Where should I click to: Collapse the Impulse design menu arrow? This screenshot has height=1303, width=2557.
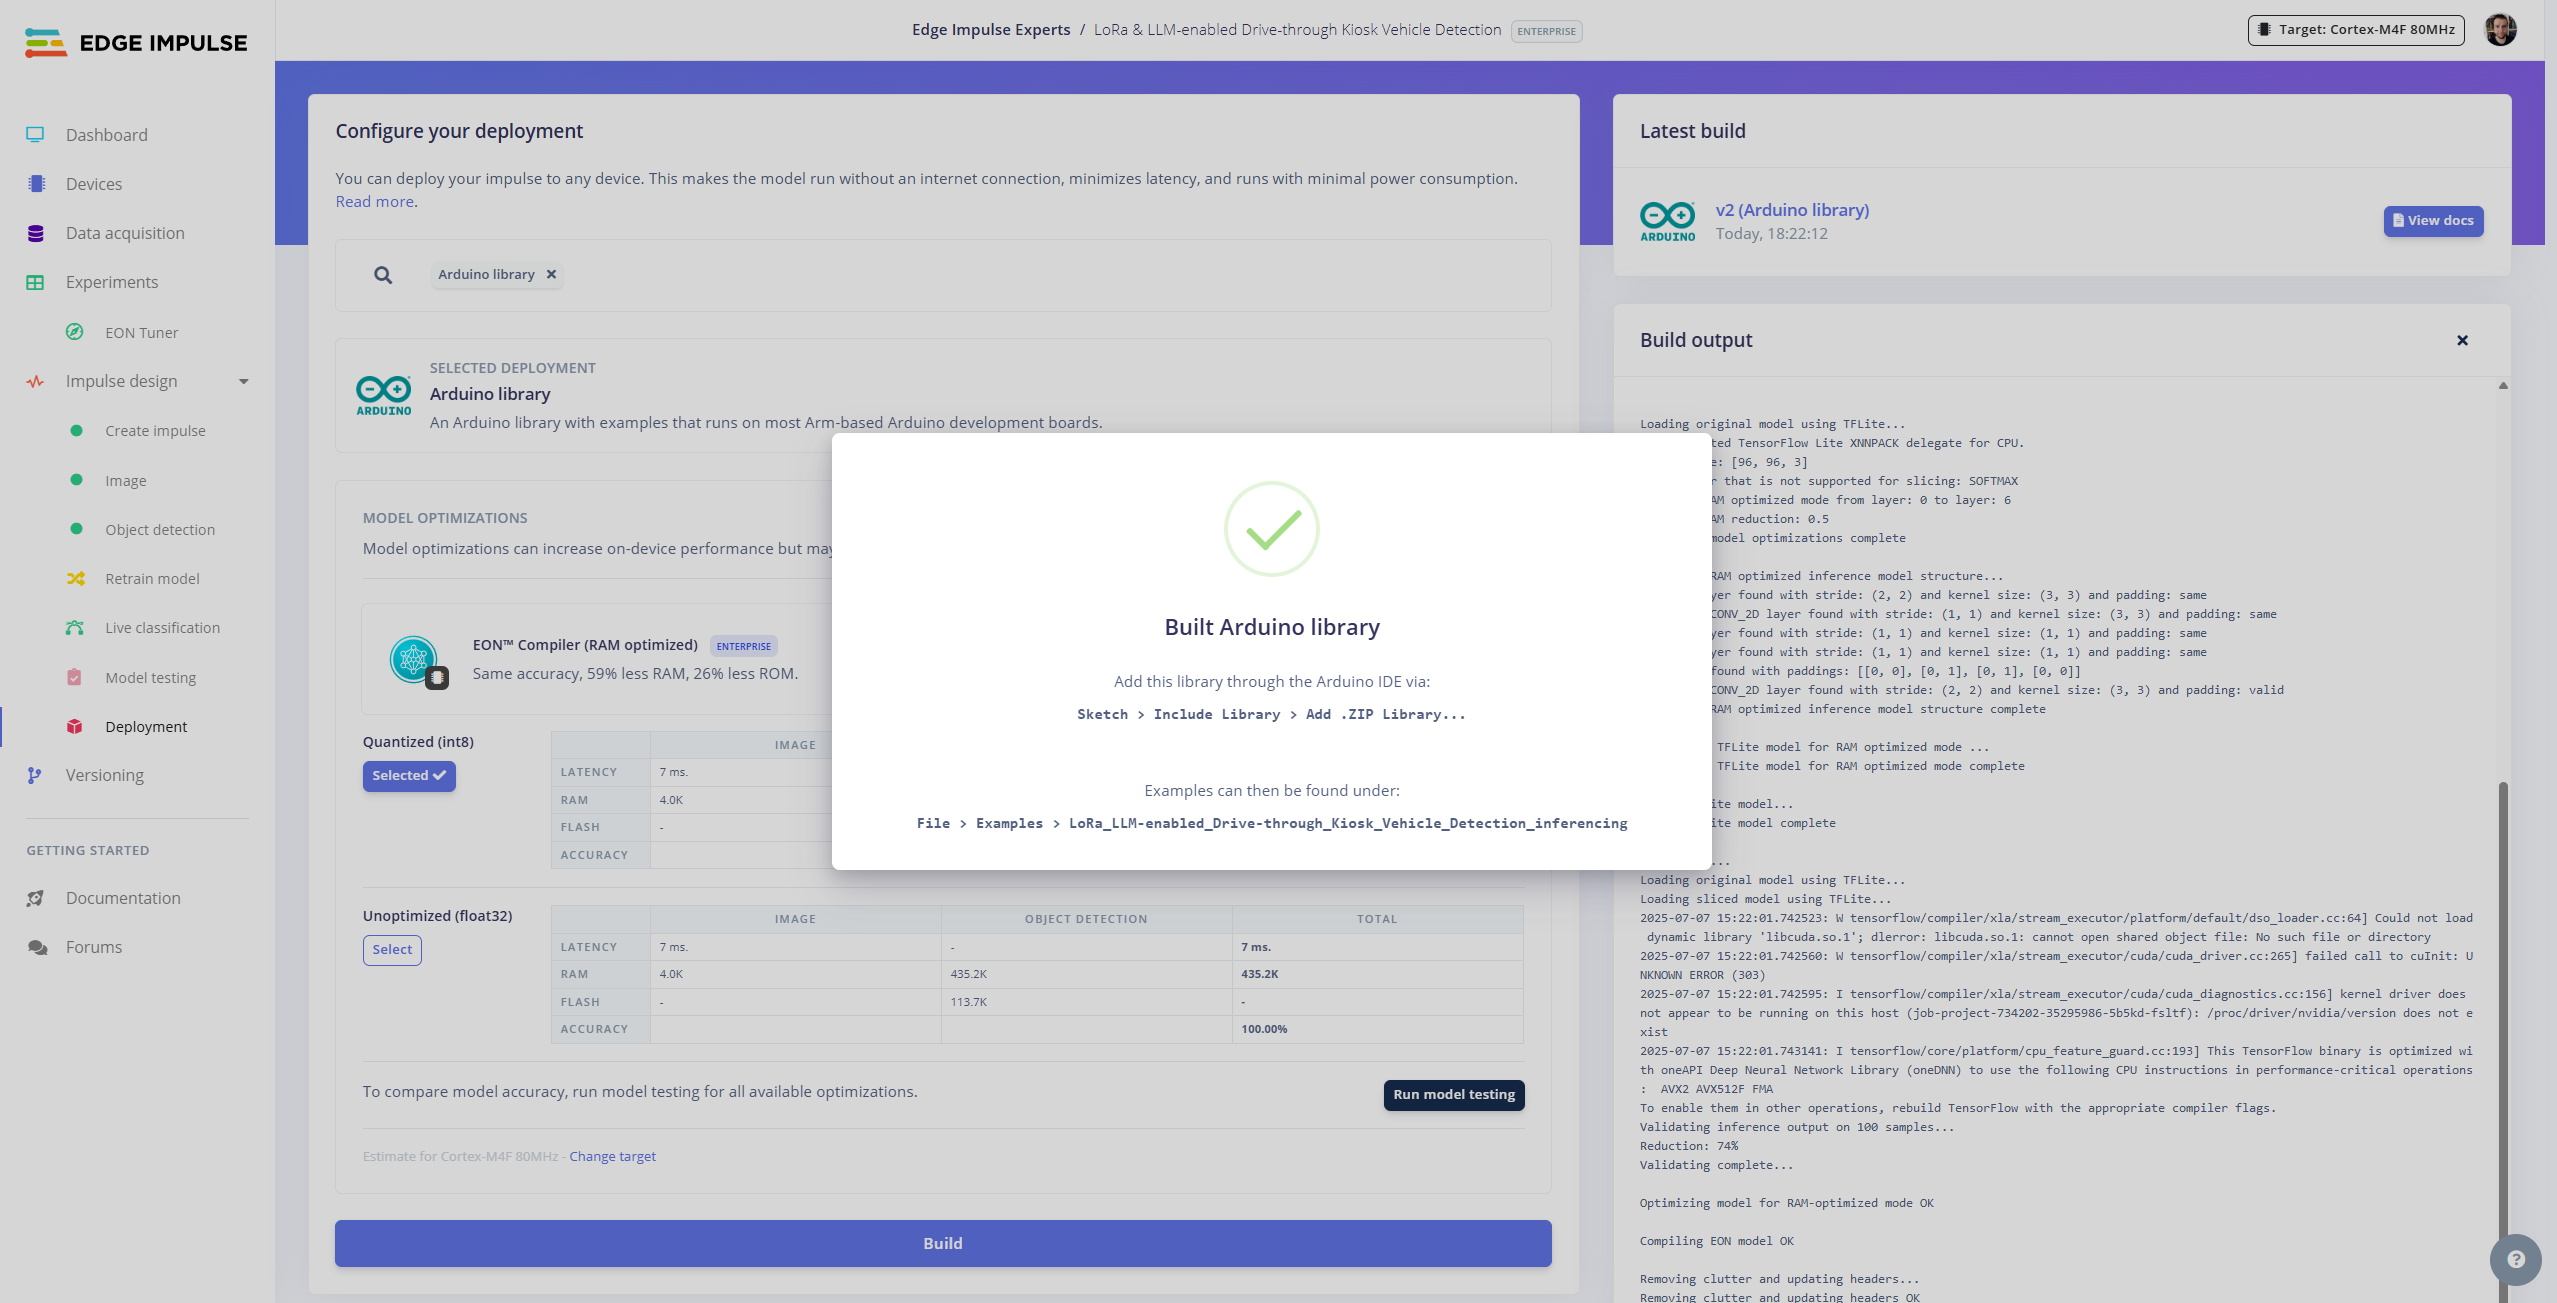click(x=243, y=381)
